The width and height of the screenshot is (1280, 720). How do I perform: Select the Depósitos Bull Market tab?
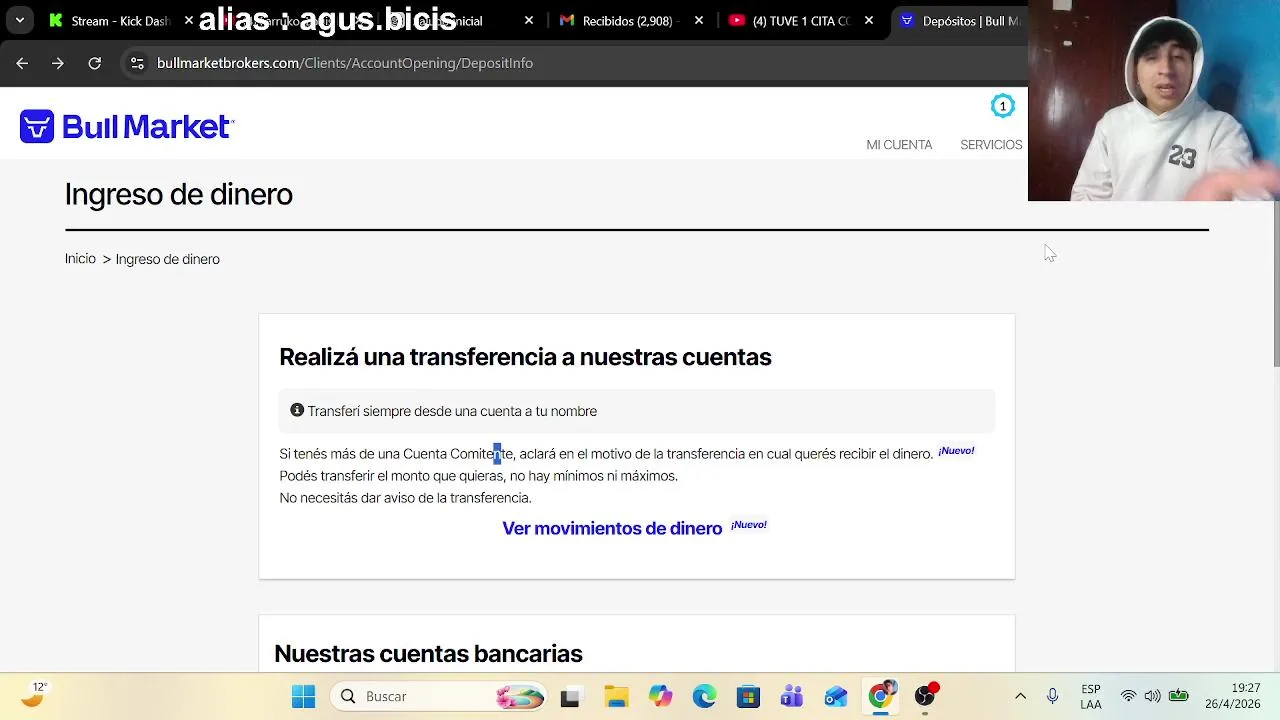coord(960,20)
